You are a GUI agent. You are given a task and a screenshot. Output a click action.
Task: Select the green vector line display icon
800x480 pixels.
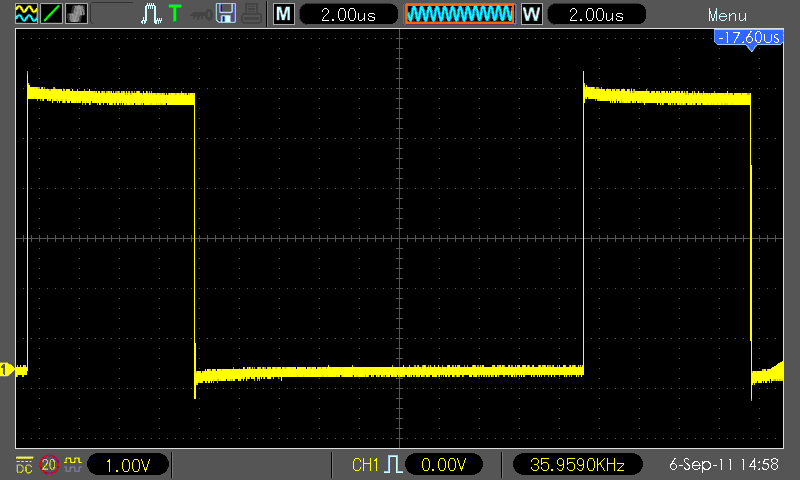point(52,13)
